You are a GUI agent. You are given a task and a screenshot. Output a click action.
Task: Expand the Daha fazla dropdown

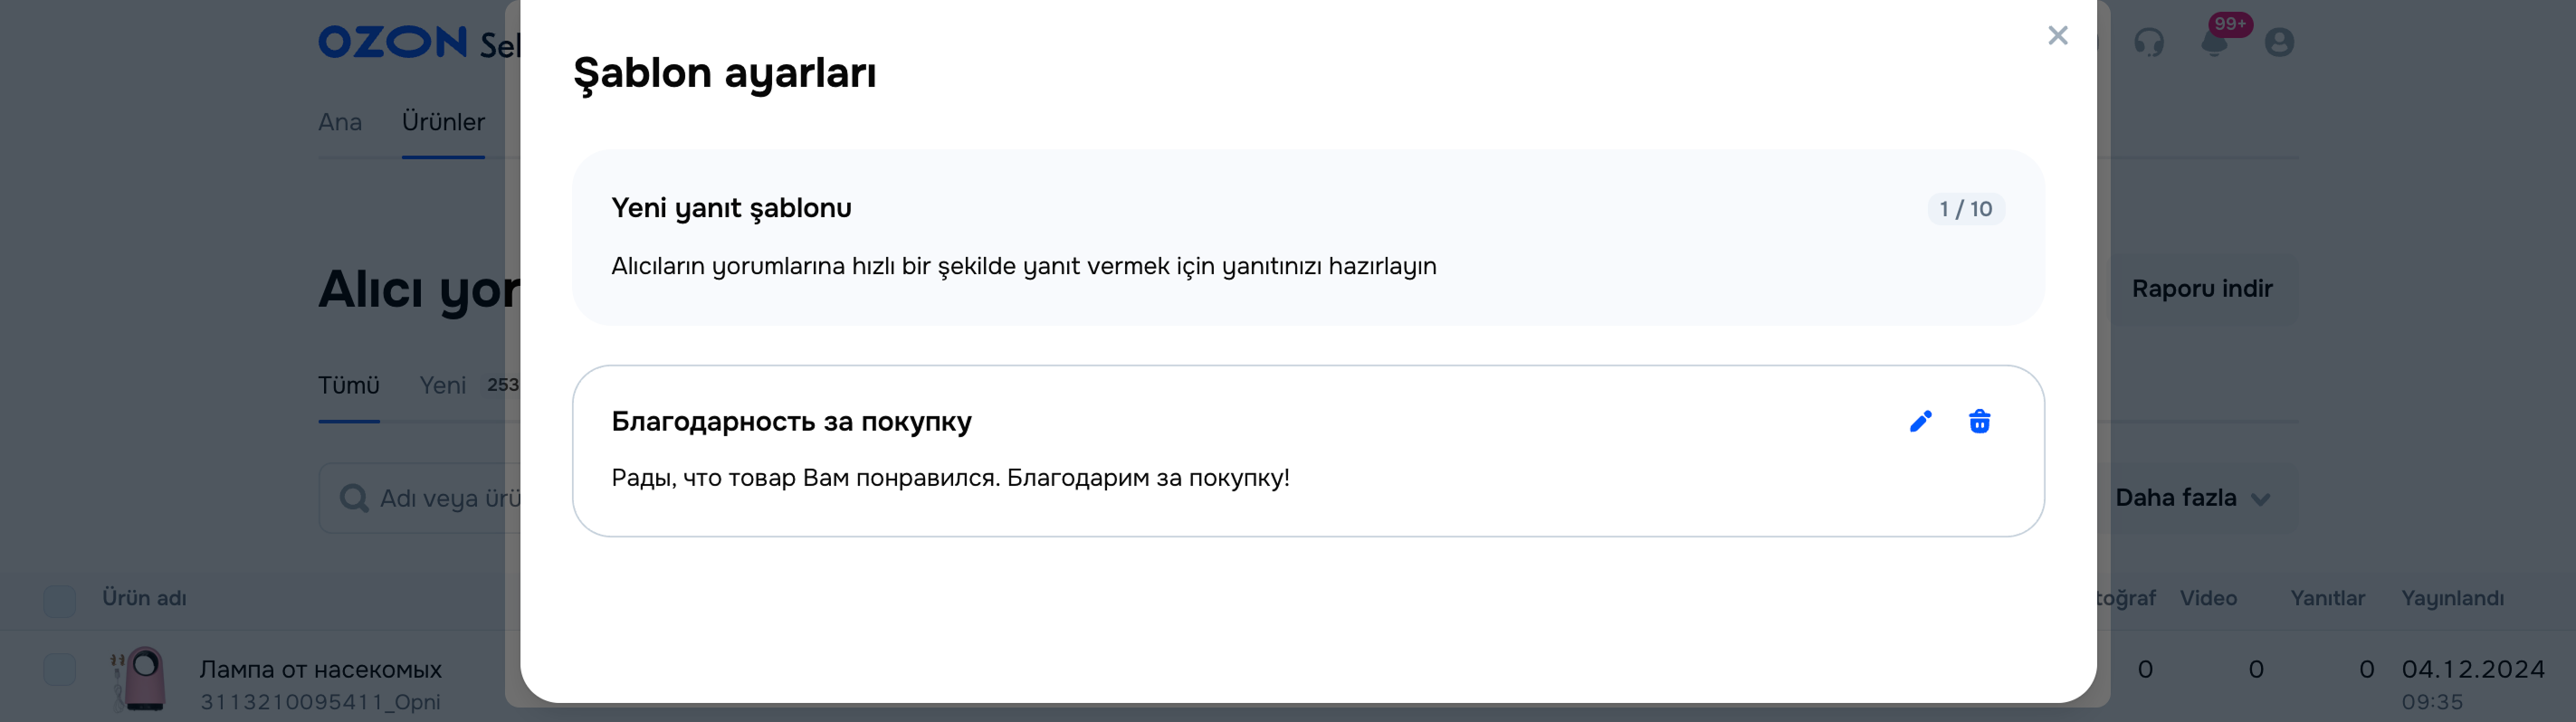pyautogui.click(x=2192, y=498)
